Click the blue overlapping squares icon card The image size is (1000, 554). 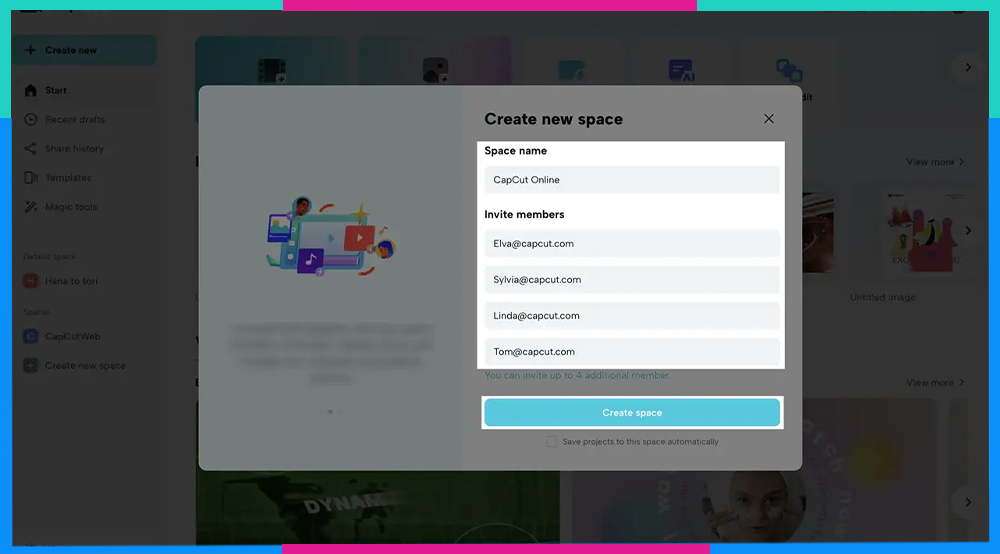click(789, 70)
